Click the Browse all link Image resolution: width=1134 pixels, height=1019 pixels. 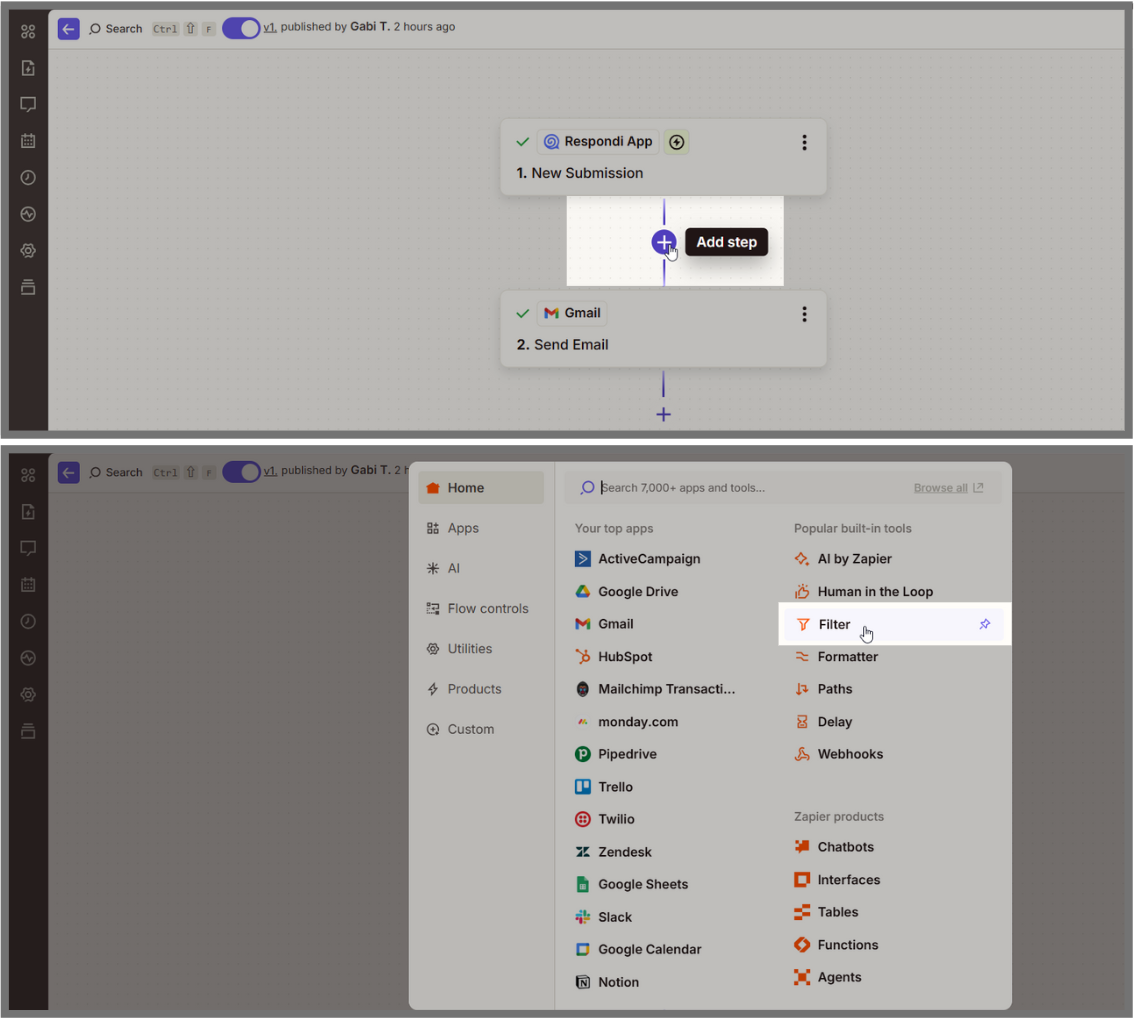[948, 488]
